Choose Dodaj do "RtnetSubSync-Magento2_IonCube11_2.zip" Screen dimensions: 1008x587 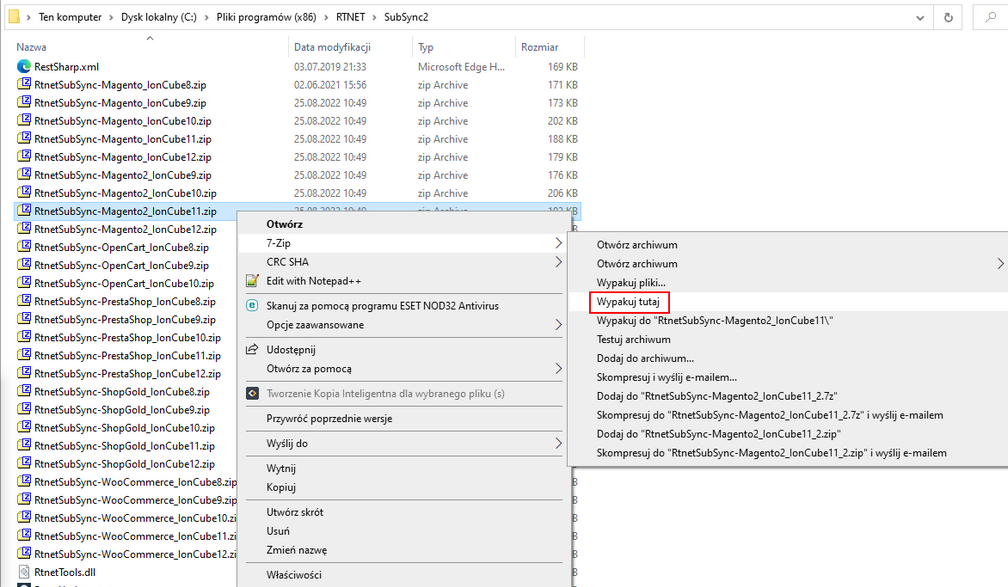pyautogui.click(x=719, y=434)
